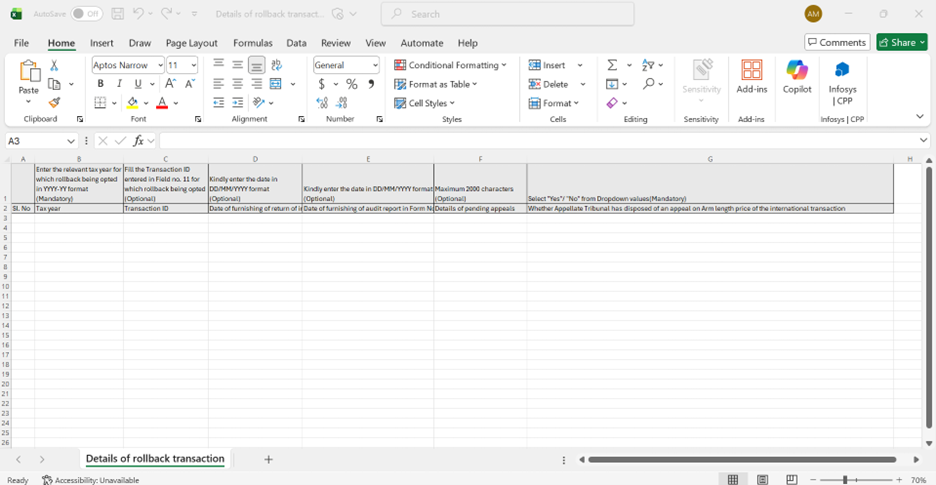Apply the red font color
Screen dimensions: 936x485
162,103
